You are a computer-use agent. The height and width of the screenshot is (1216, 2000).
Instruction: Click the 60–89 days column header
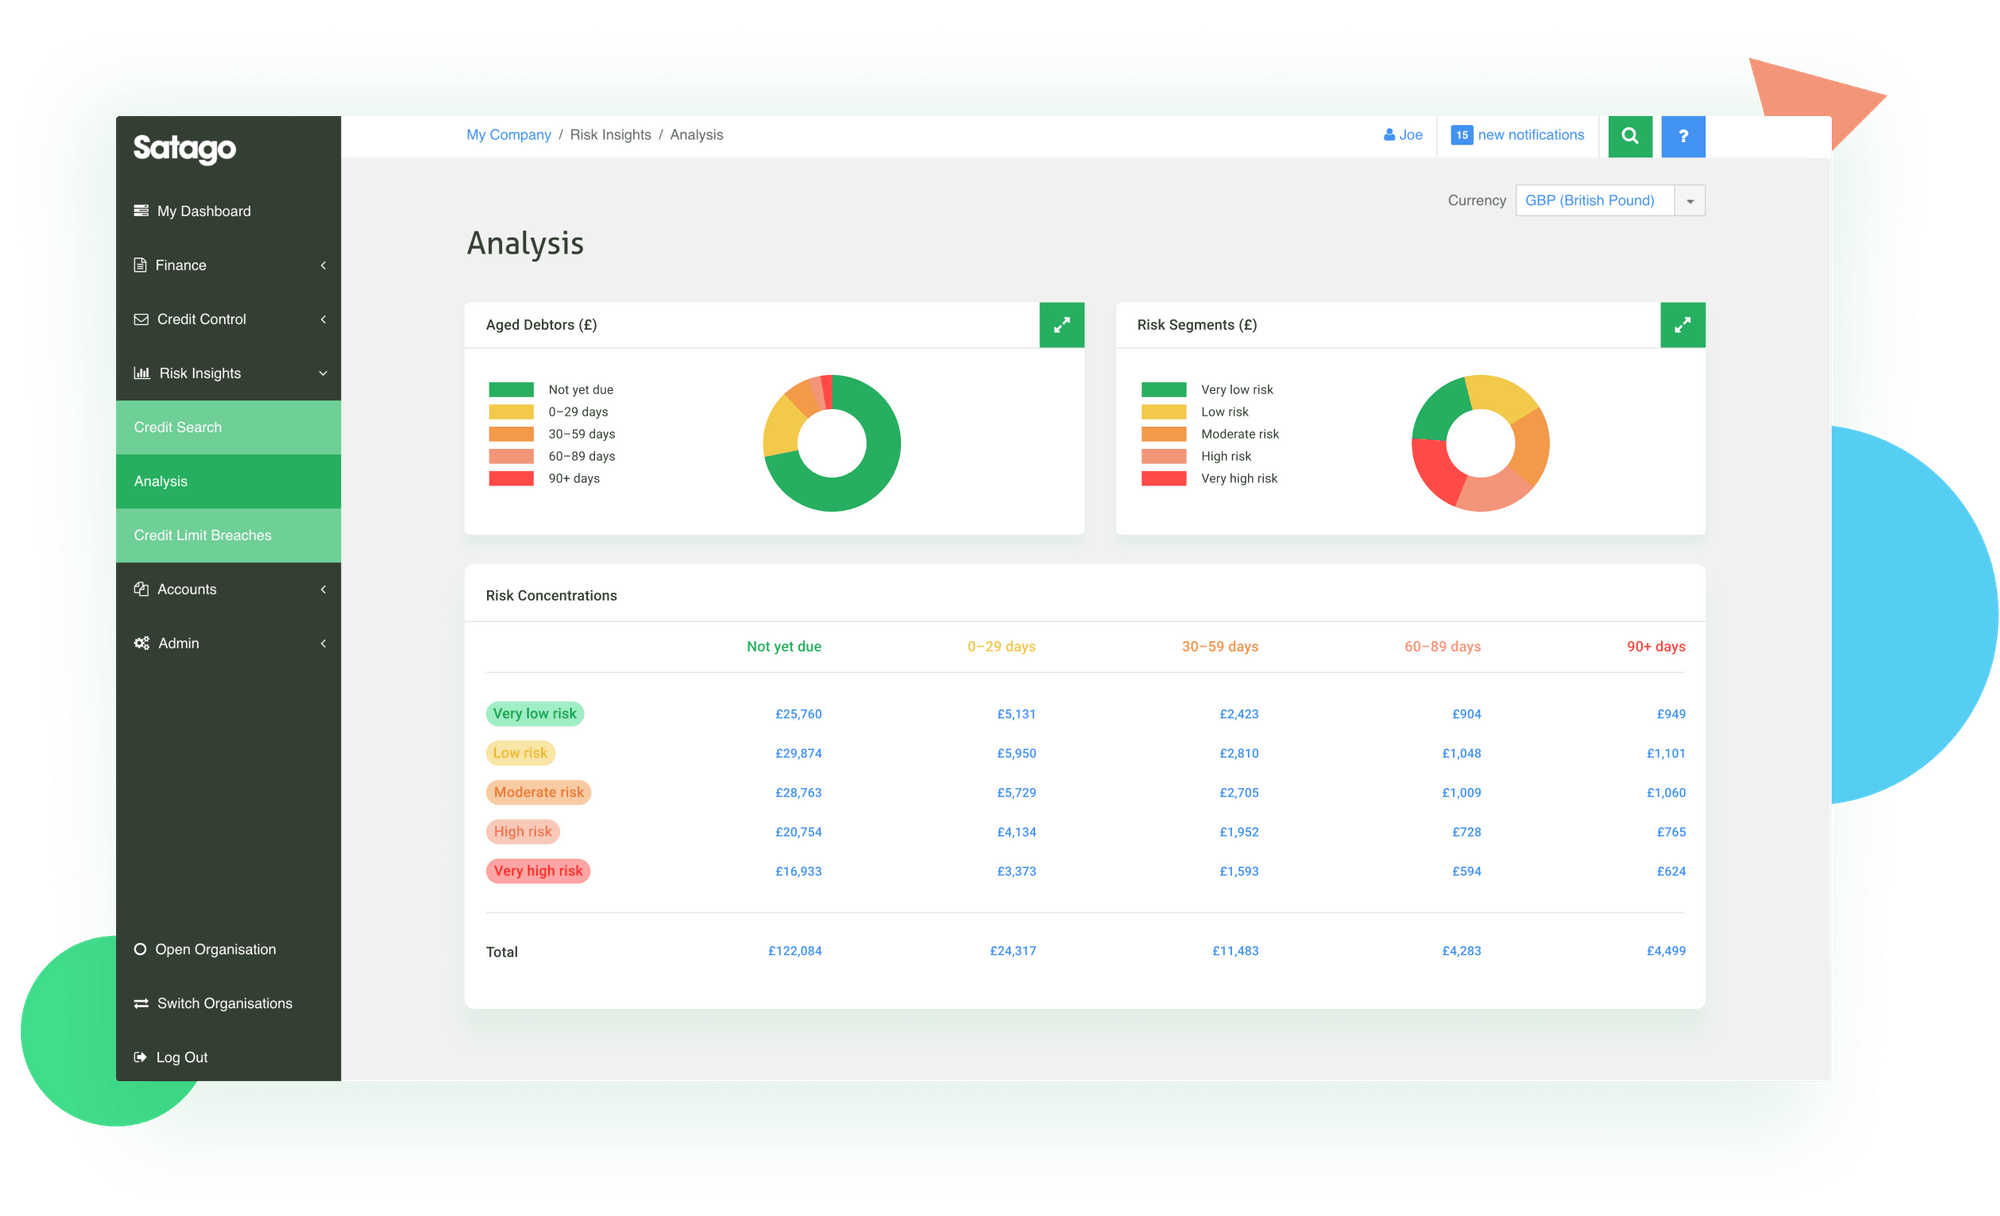pyautogui.click(x=1443, y=647)
